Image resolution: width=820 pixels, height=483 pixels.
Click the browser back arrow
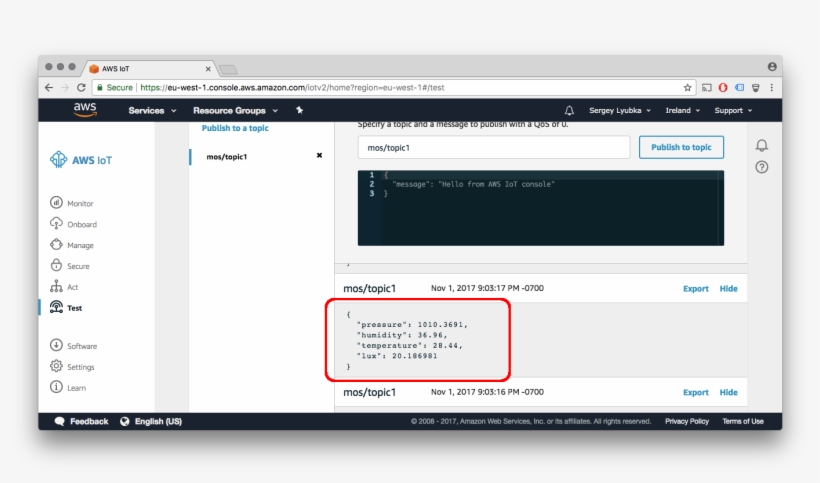point(49,87)
